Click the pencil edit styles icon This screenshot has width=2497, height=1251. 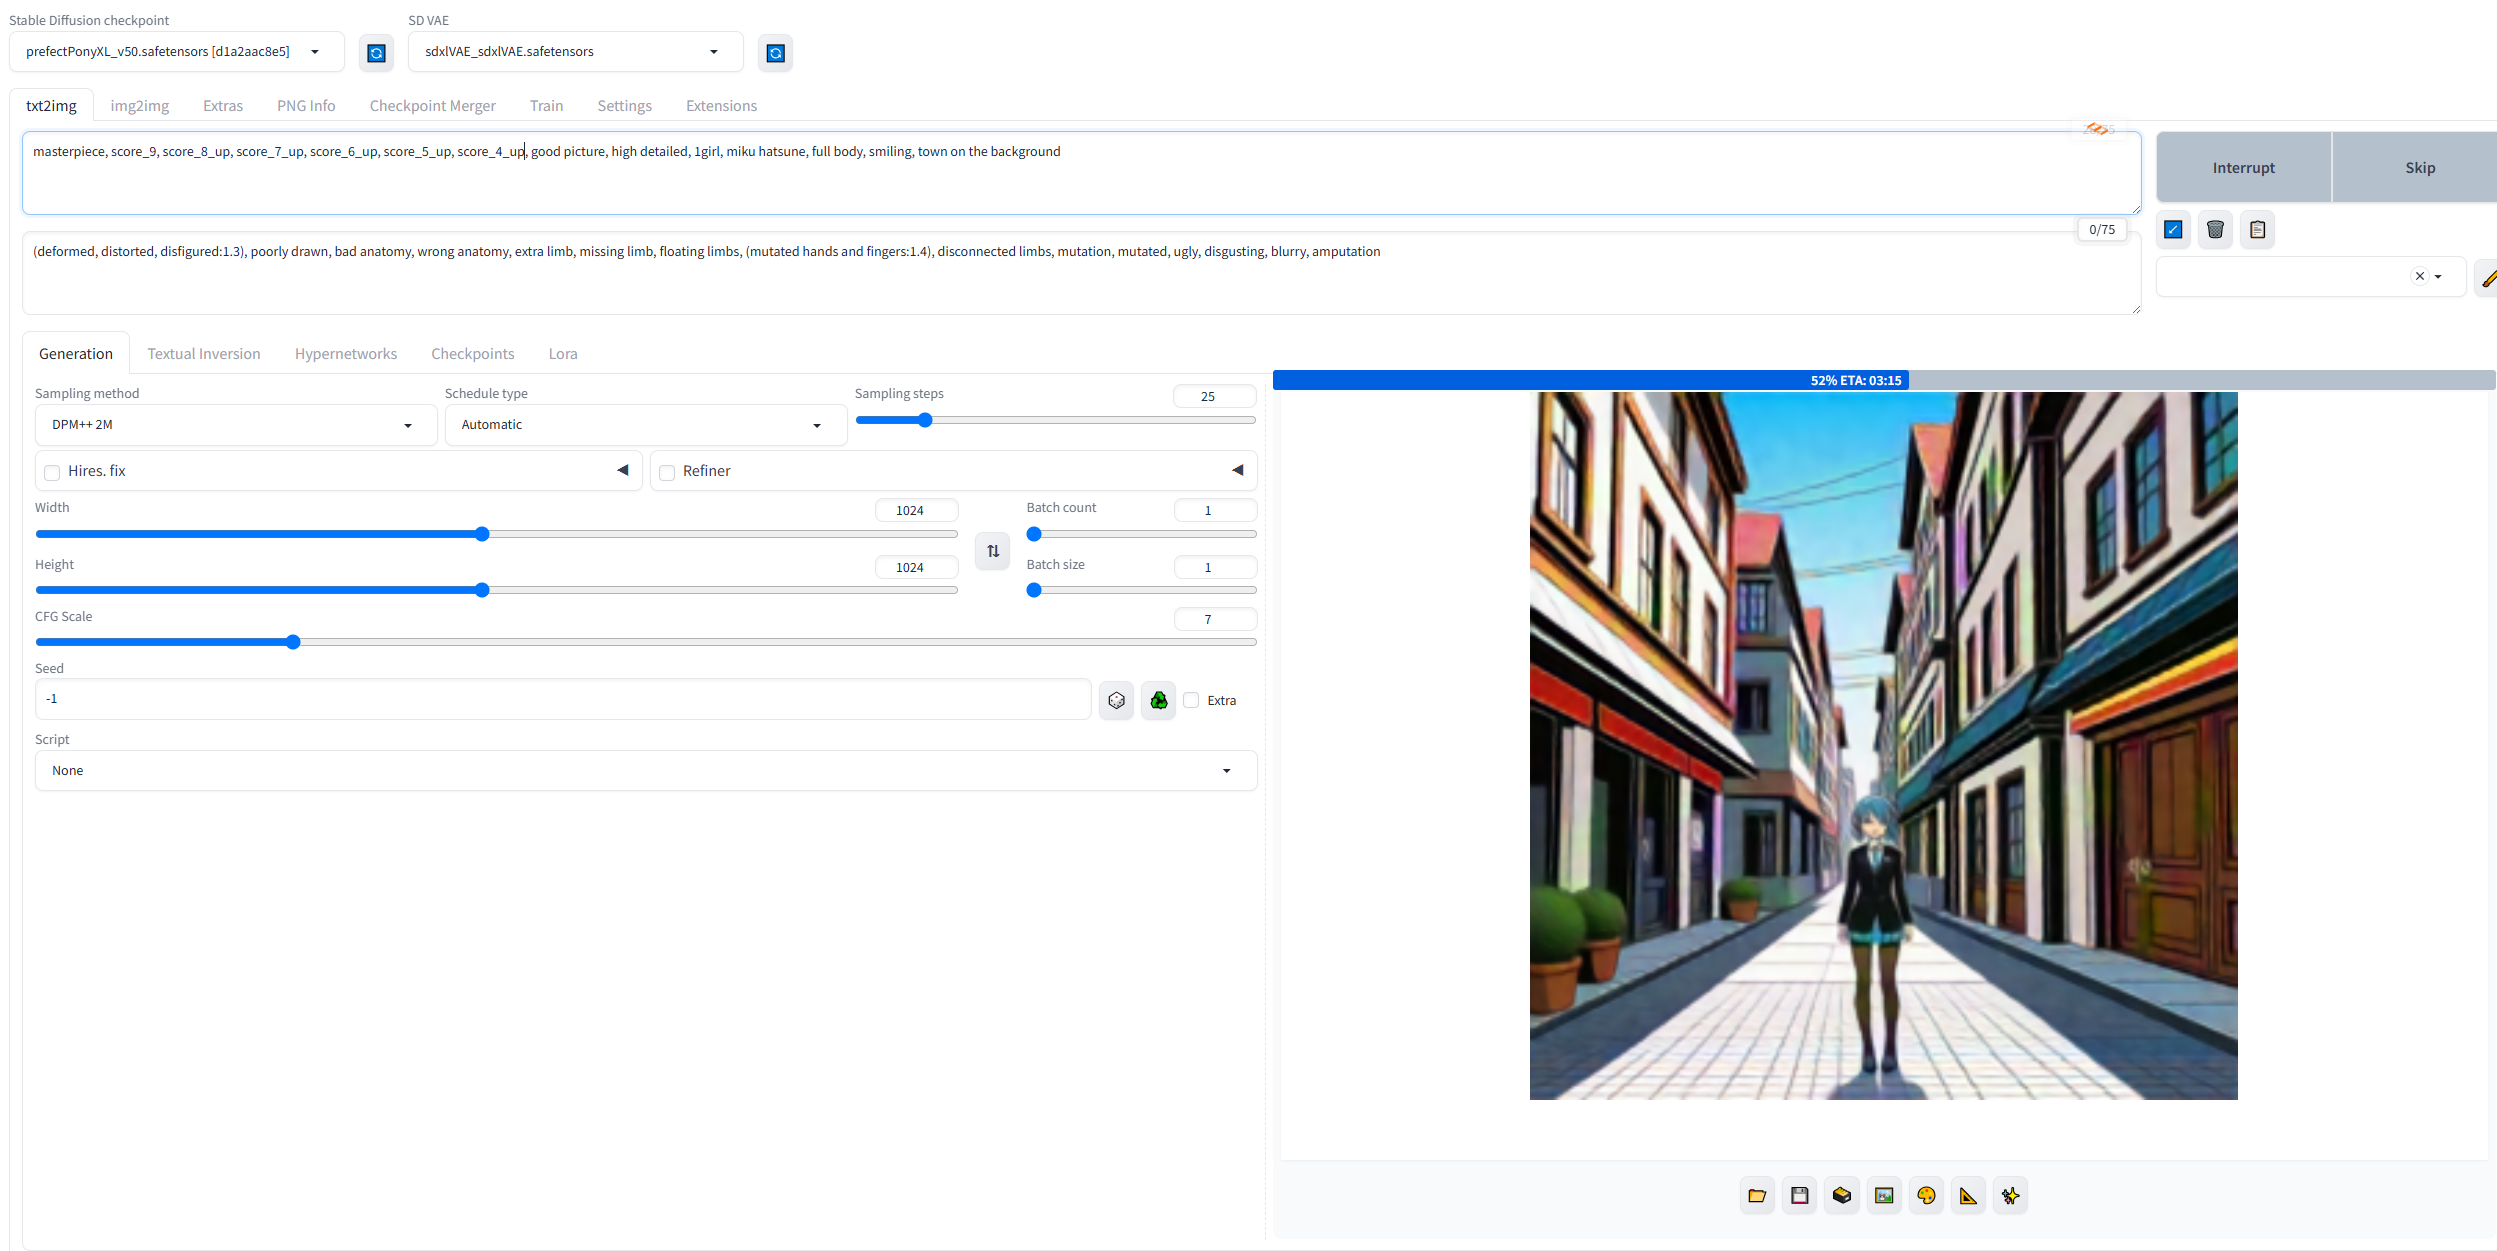(2487, 277)
